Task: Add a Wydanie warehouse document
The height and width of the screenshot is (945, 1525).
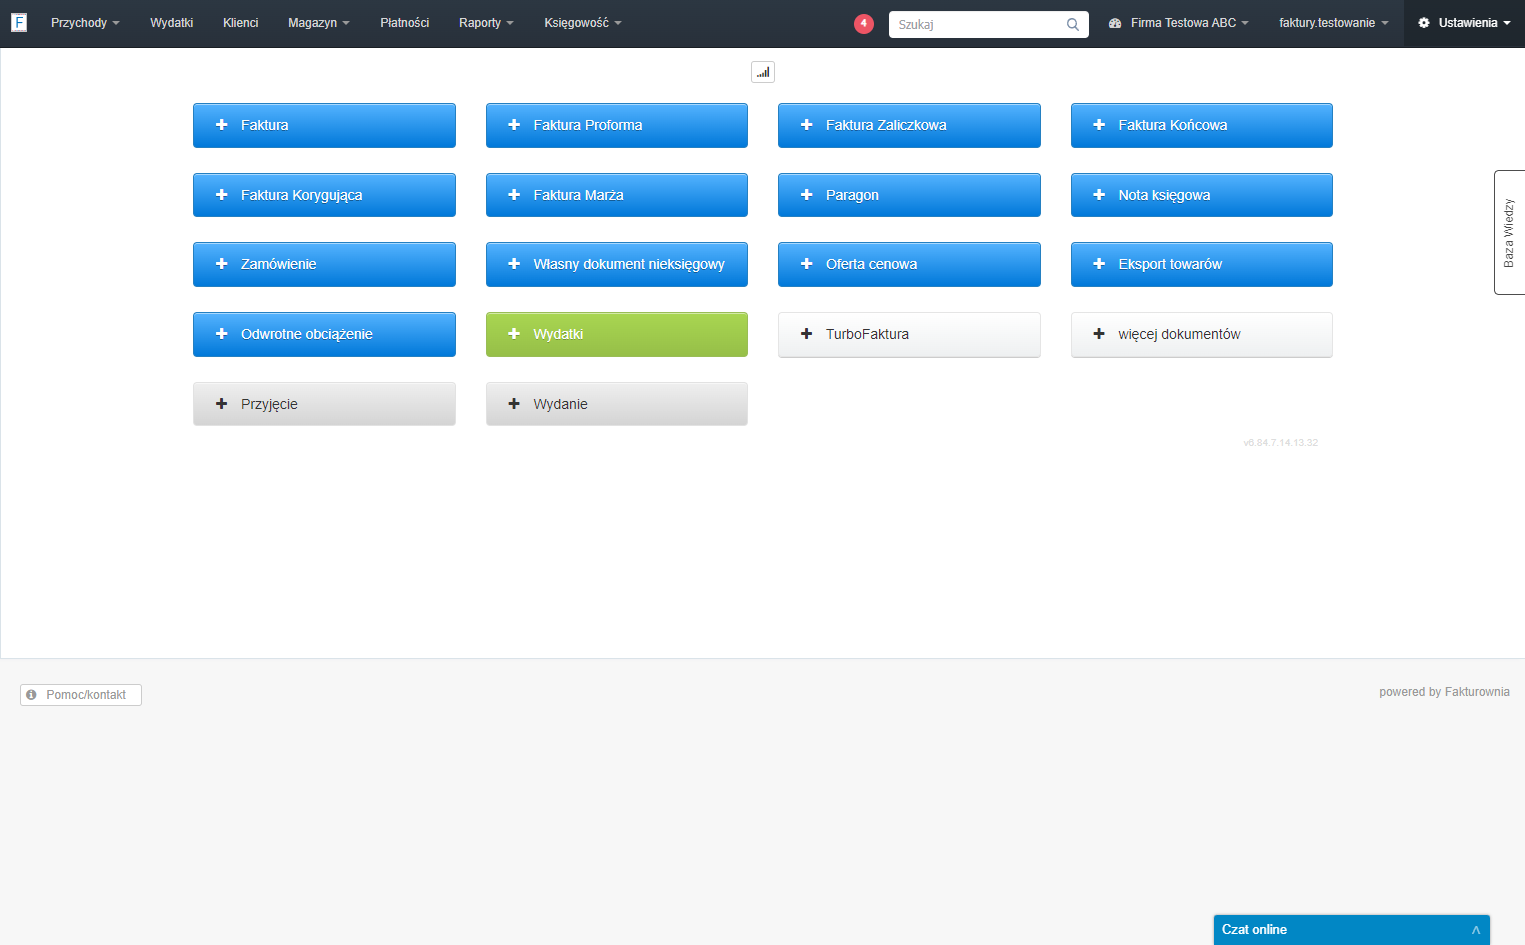Action: (617, 404)
